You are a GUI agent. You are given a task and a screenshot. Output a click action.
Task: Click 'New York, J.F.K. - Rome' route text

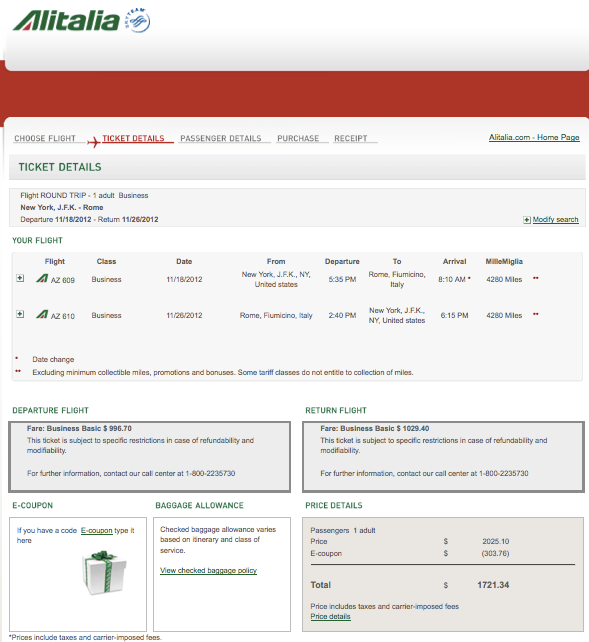[62, 208]
